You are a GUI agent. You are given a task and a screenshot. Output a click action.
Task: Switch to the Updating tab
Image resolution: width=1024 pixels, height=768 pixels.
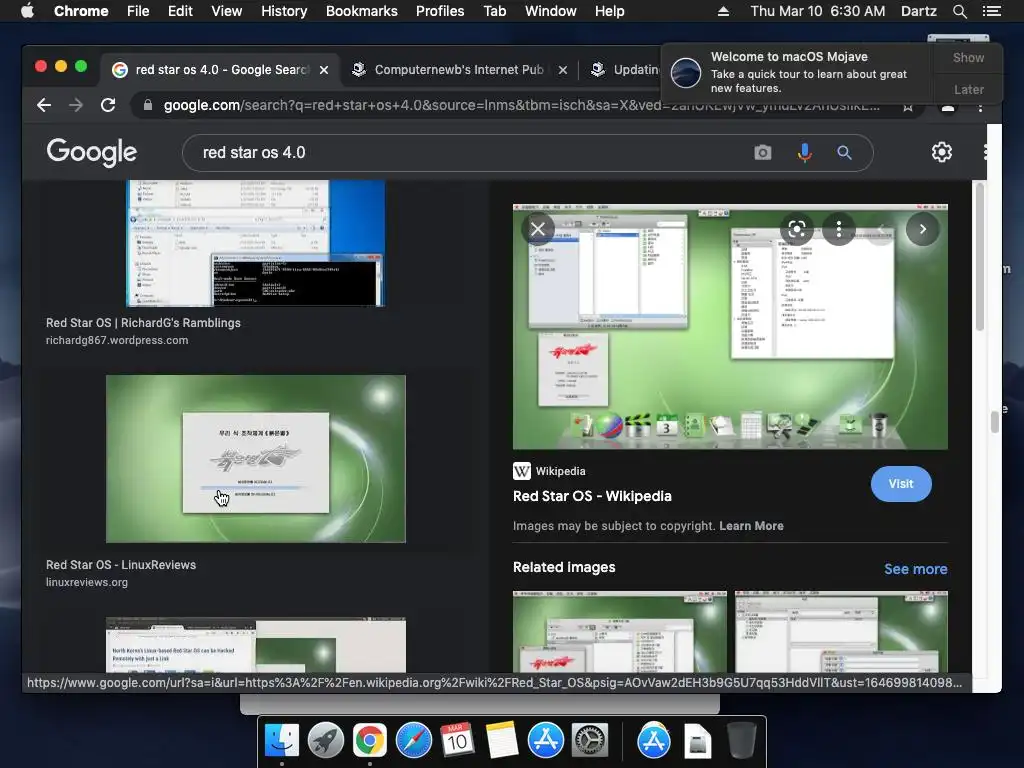626,70
